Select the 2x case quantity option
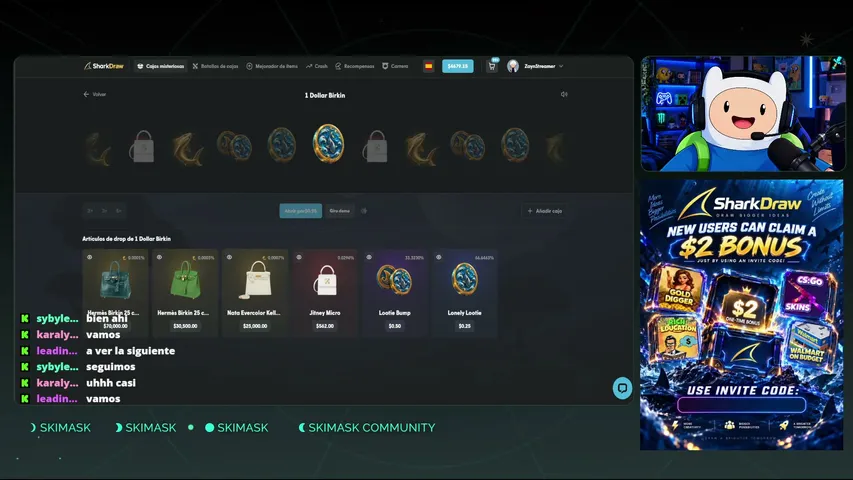Image resolution: width=853 pixels, height=480 pixels. pos(90,211)
